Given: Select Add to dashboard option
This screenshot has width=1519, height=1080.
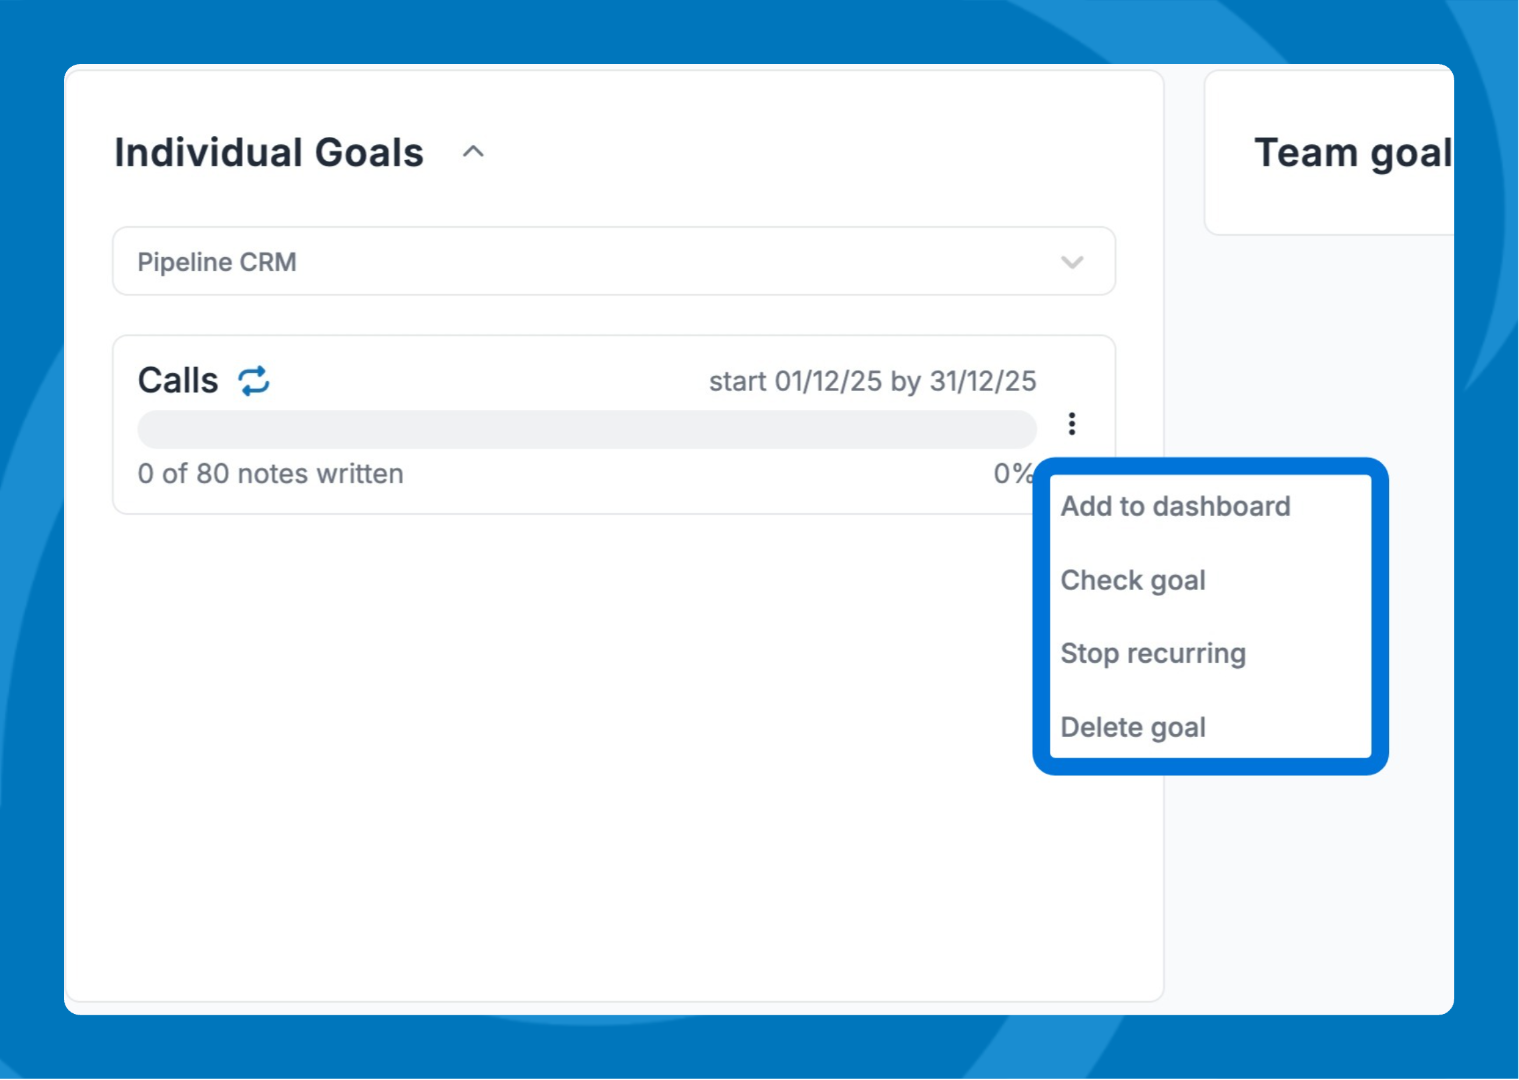Looking at the screenshot, I should pyautogui.click(x=1175, y=506).
